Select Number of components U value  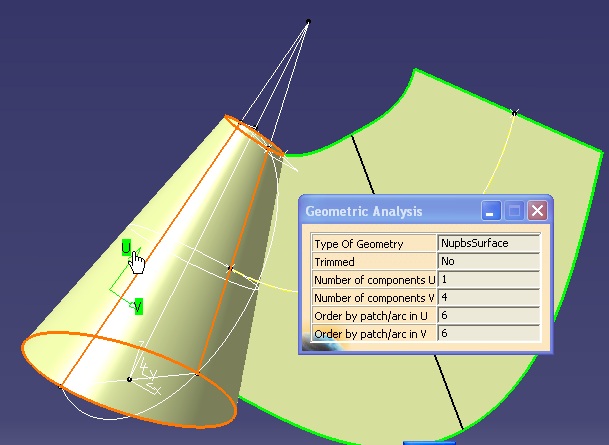489,279
